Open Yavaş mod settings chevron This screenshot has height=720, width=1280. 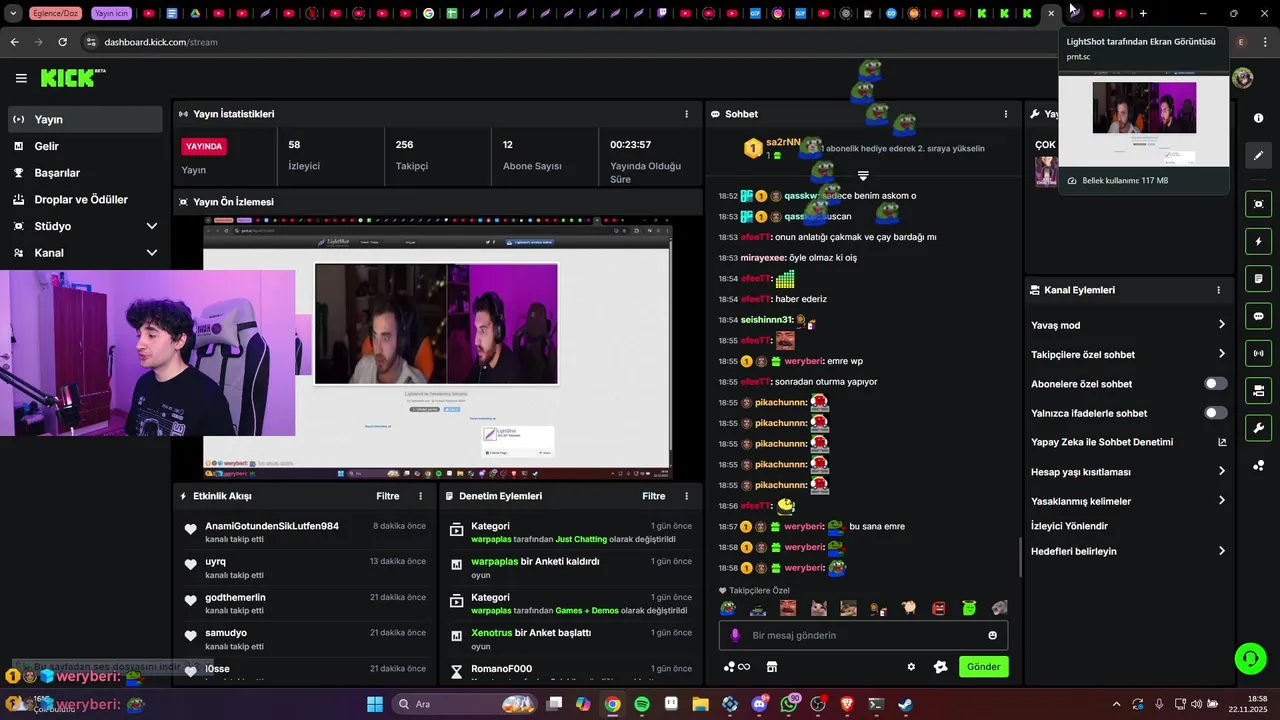click(x=1221, y=325)
